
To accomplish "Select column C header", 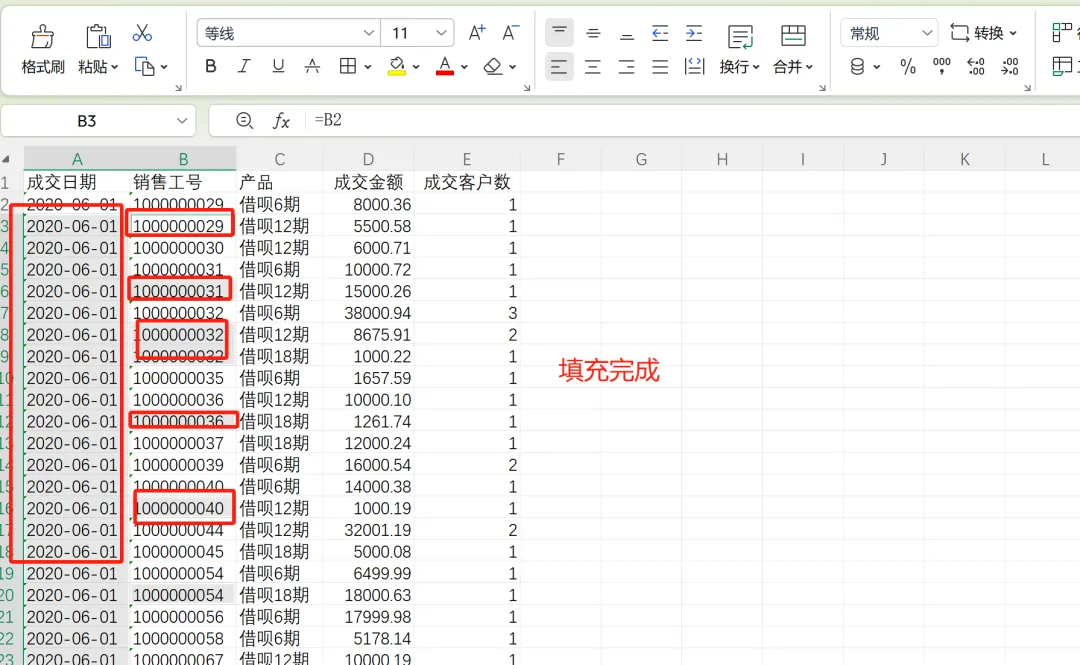I will [280, 159].
